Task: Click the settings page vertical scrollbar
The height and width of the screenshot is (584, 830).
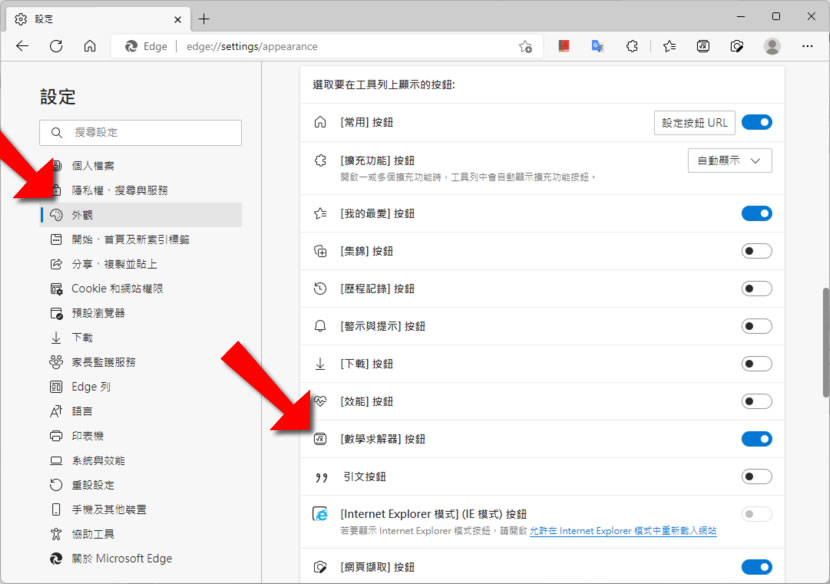Action: click(825, 342)
